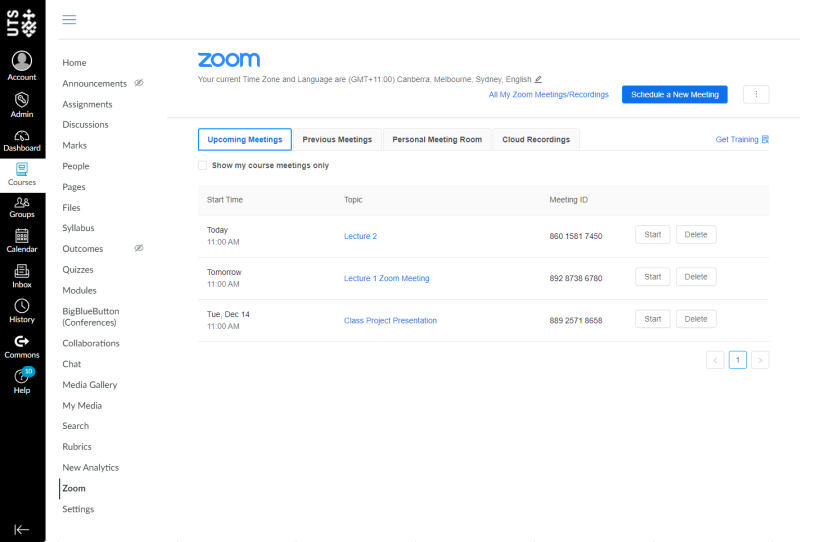
Task: Open New Analytics in course menu
Action: pyautogui.click(x=90, y=467)
